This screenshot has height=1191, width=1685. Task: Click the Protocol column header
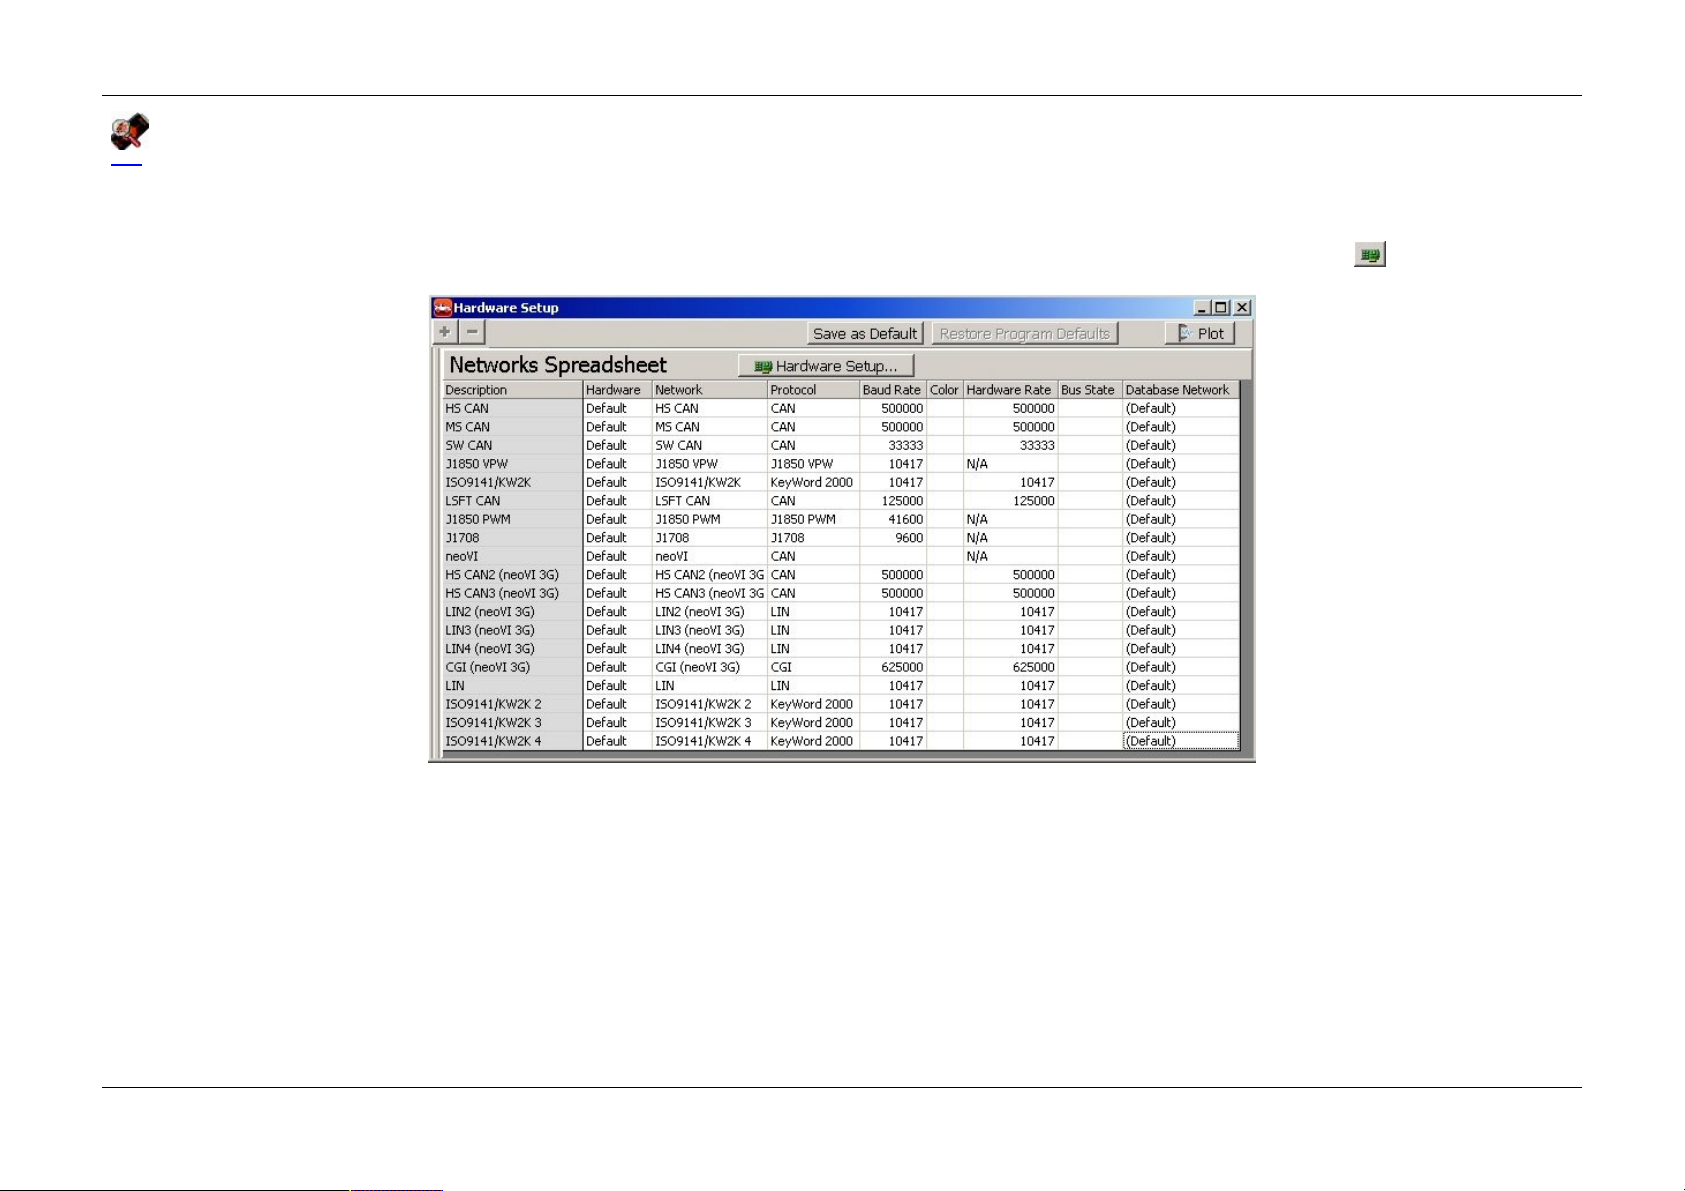813,390
